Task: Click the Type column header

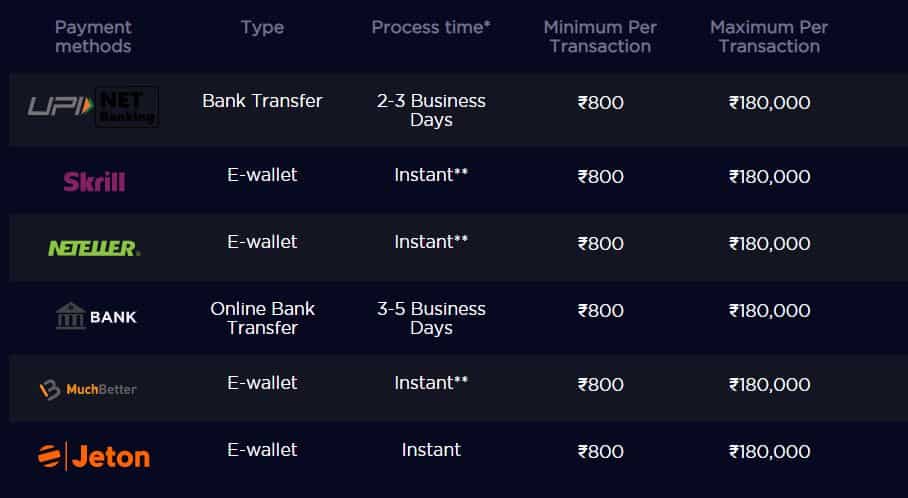Action: [x=262, y=28]
